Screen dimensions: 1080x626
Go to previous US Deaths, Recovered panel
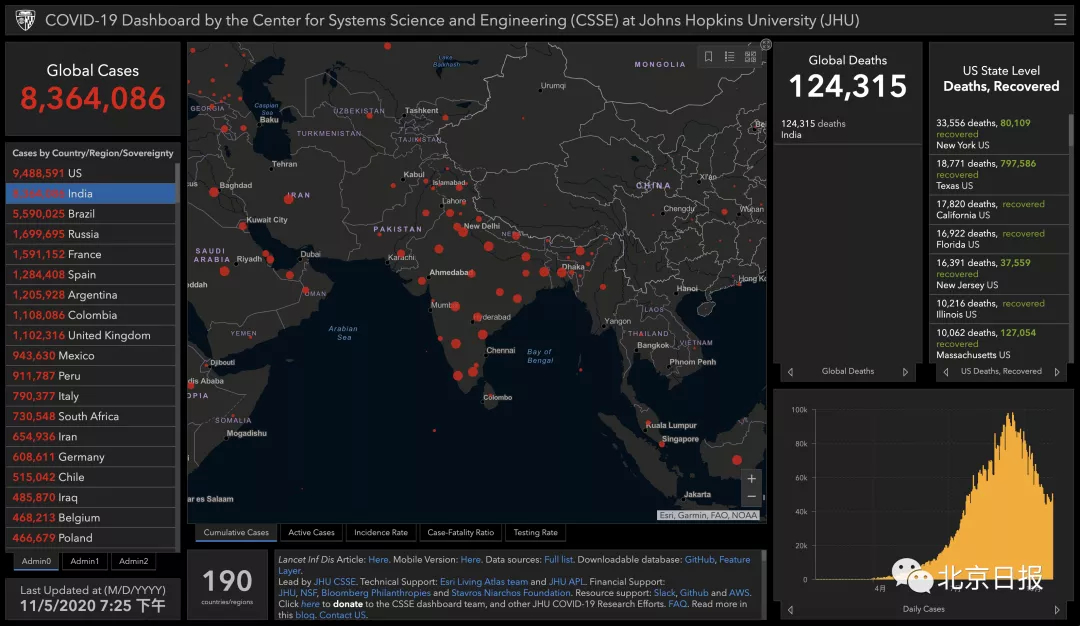pos(946,372)
